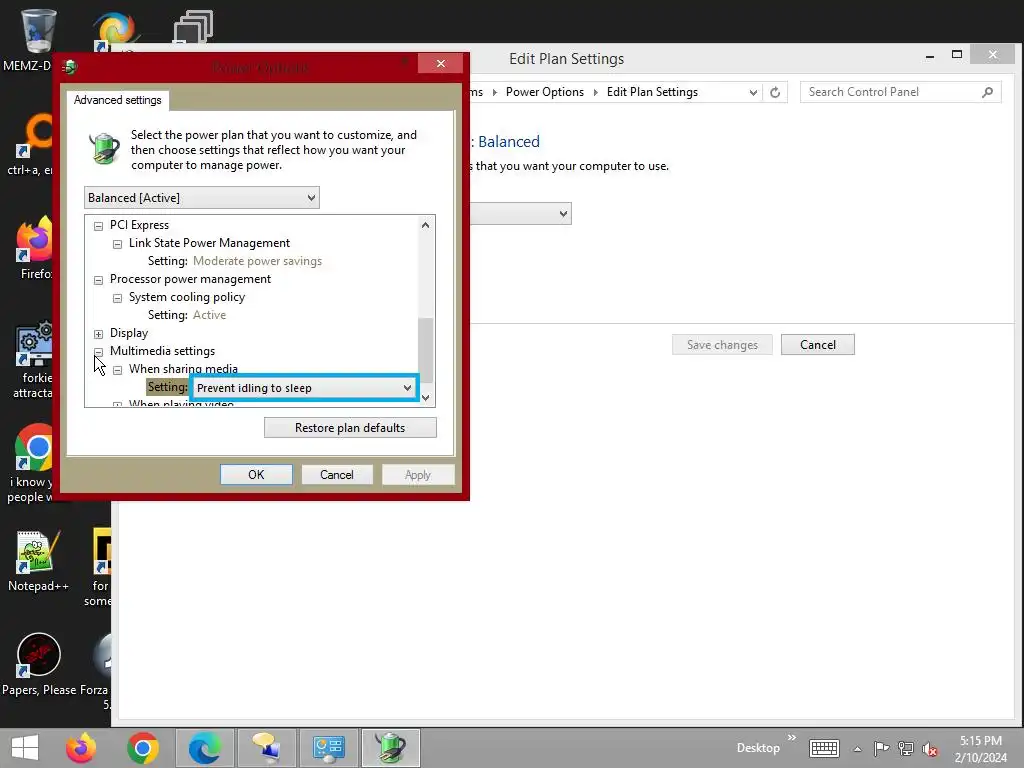Click the settings tree scroll down arrow
This screenshot has height=768, width=1024.
pos(426,397)
